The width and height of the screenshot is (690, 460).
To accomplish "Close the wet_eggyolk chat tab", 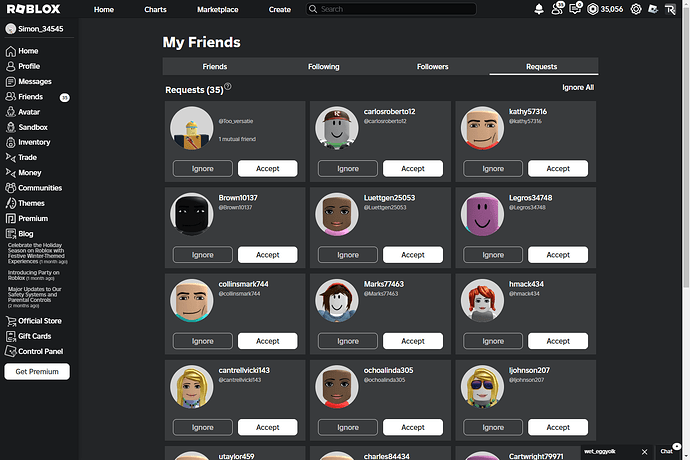I will click(x=645, y=452).
